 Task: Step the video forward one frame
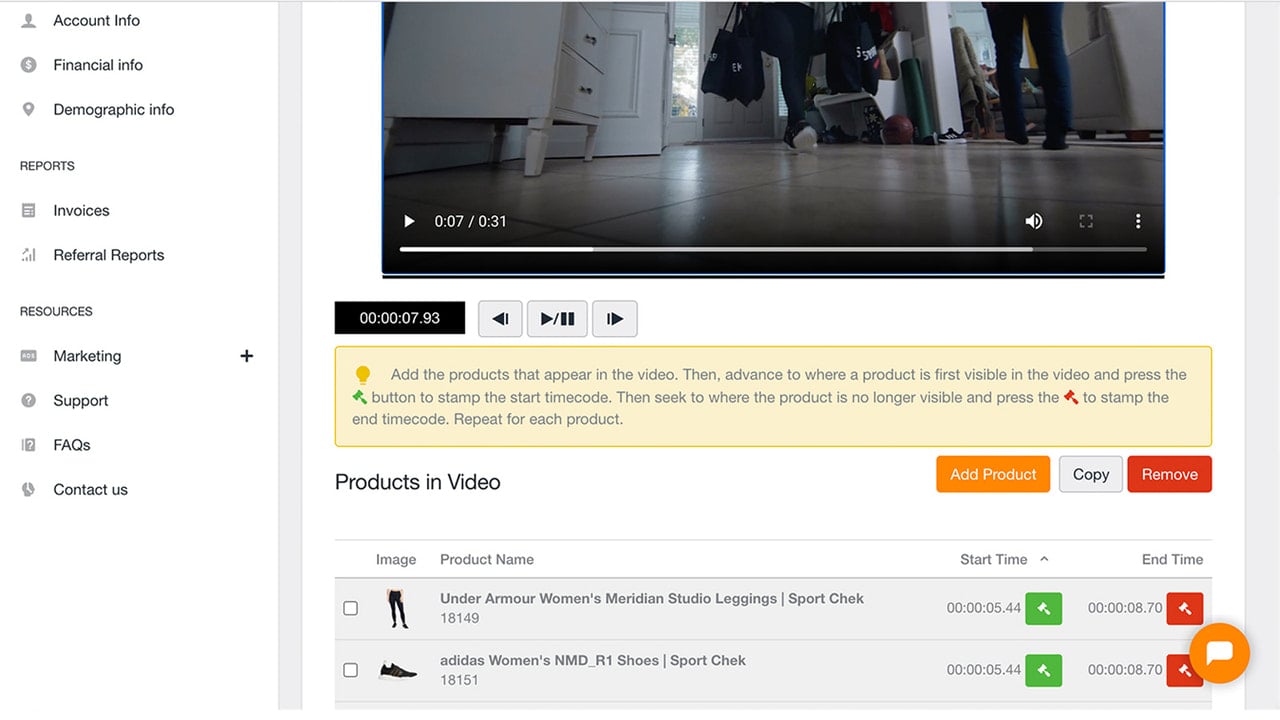click(615, 319)
